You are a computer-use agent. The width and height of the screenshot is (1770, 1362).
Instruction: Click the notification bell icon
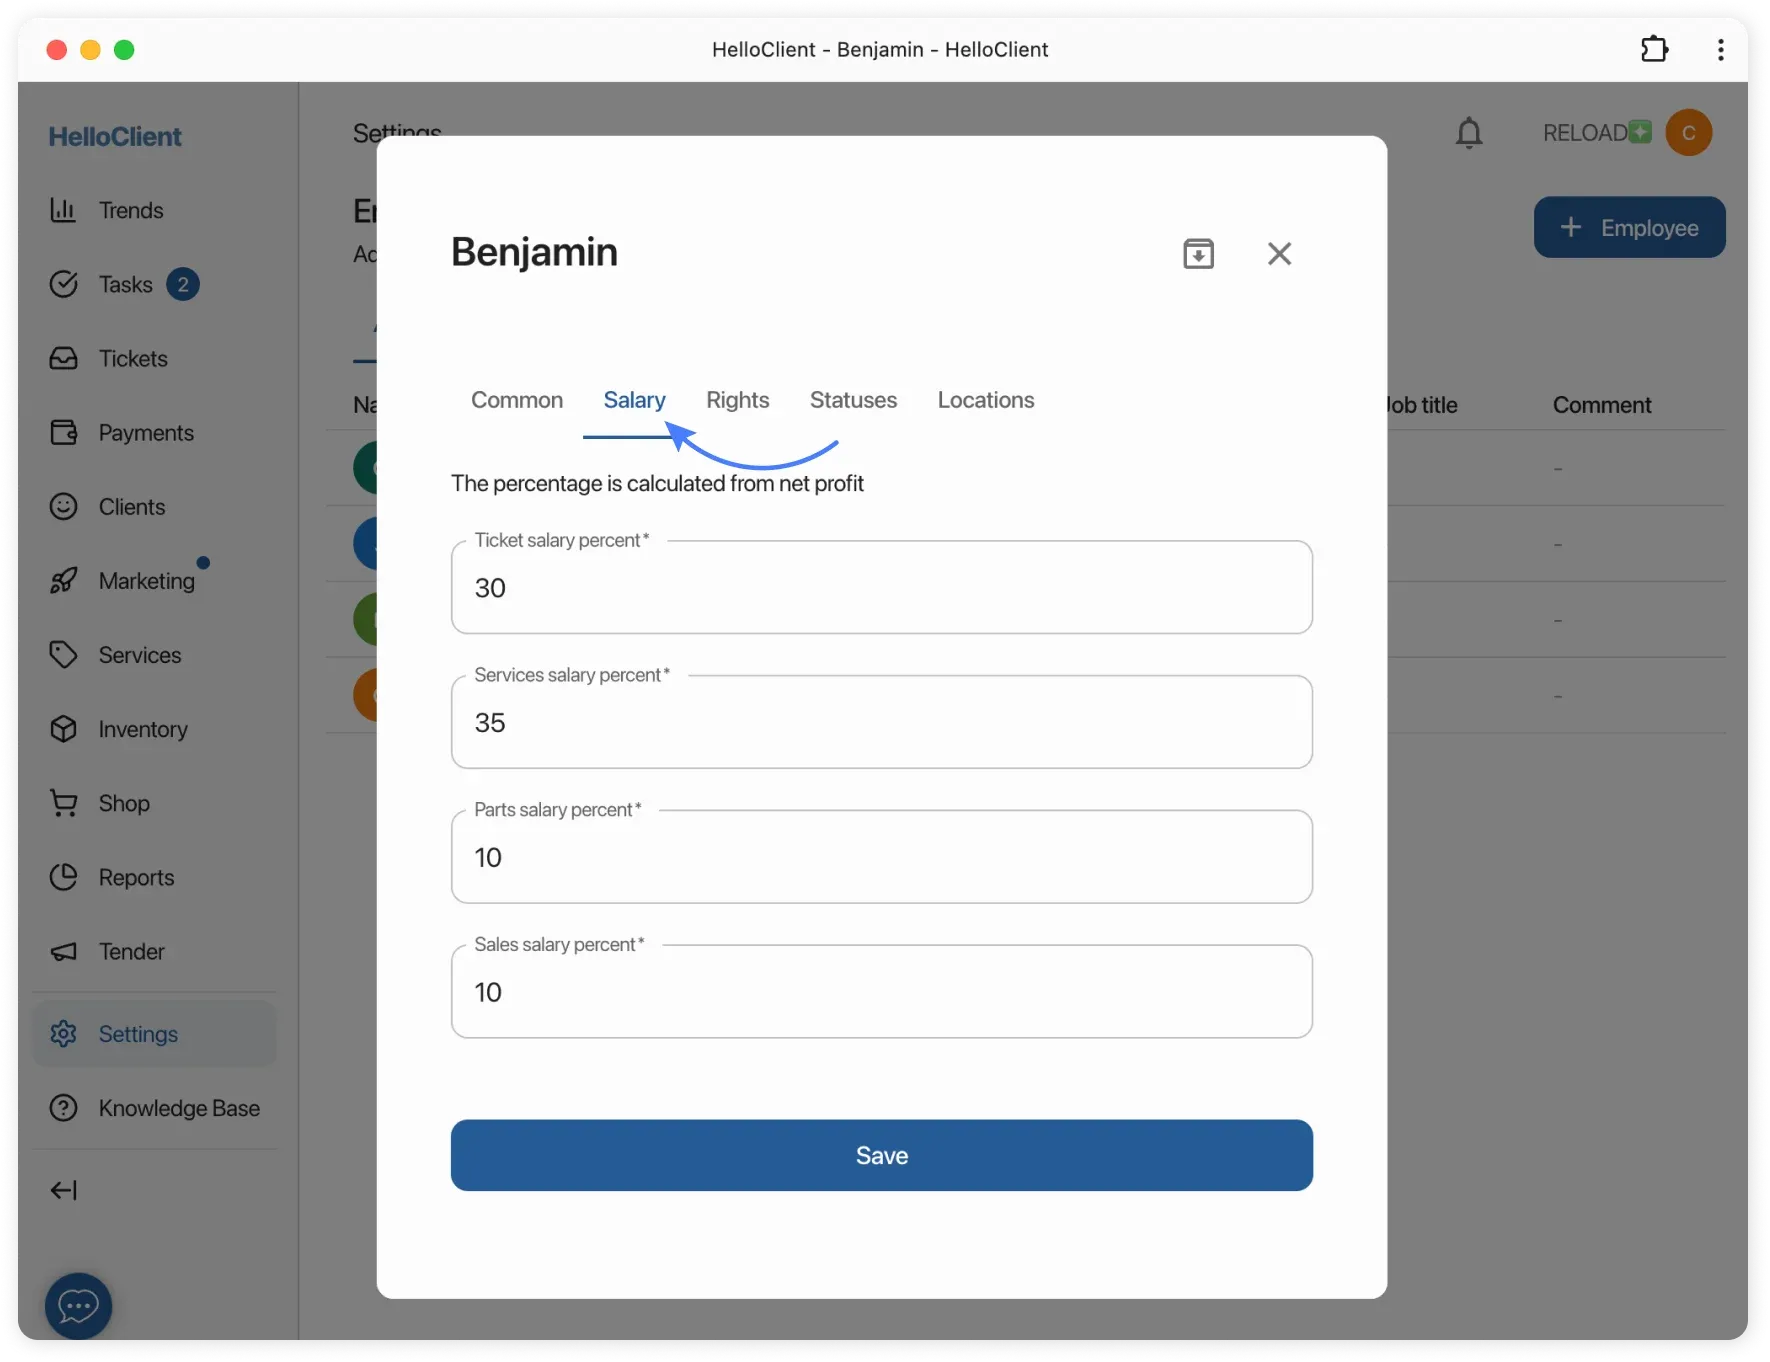click(1469, 133)
